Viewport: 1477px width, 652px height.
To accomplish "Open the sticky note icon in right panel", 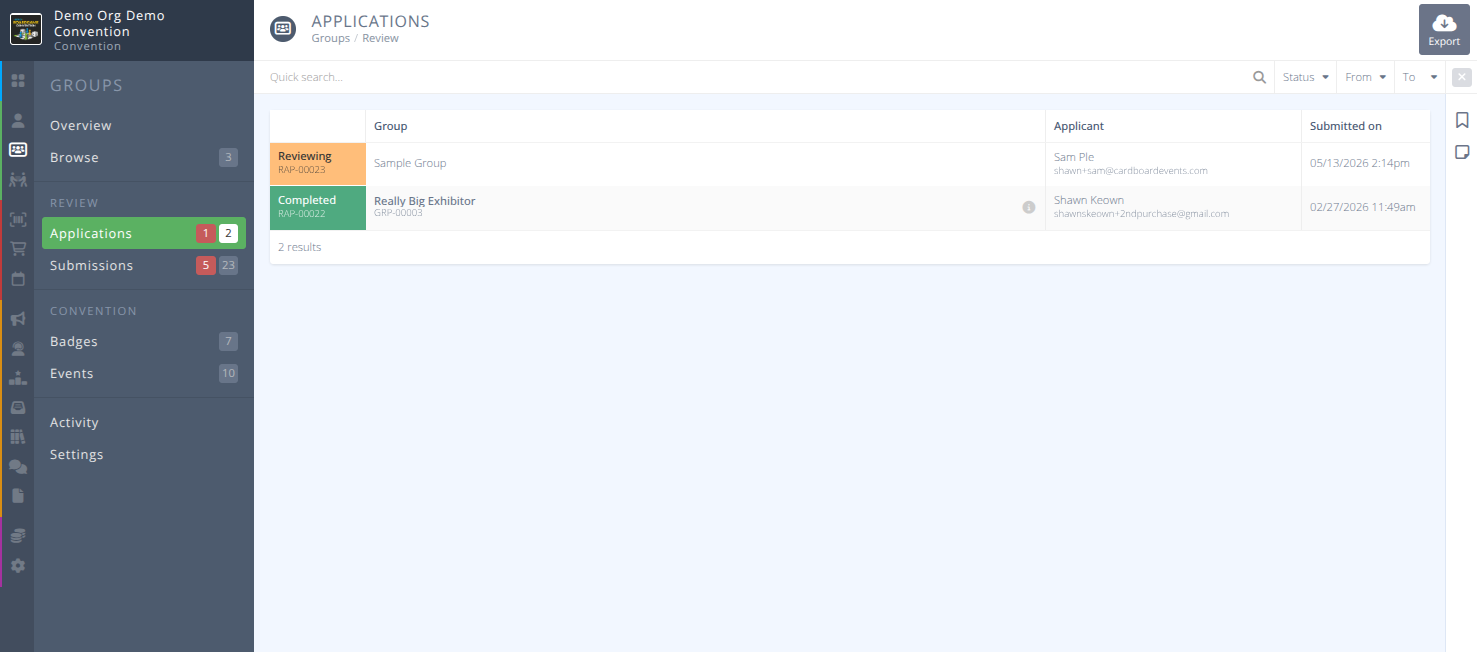I will click(x=1462, y=152).
